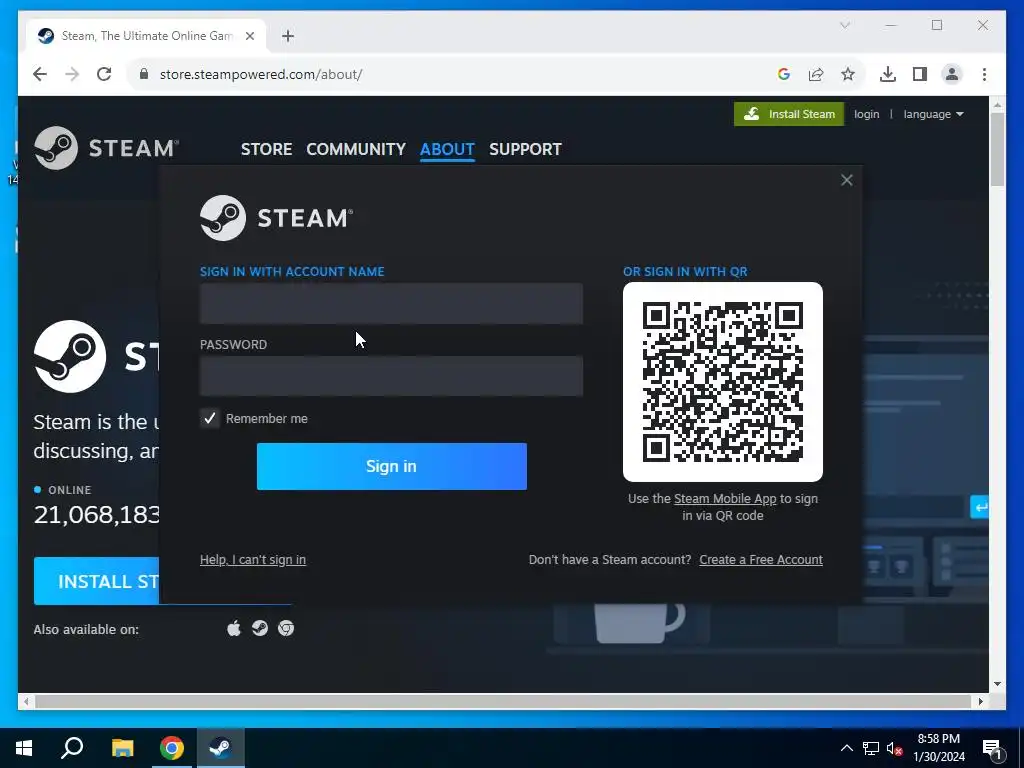The image size is (1024, 768).
Task: Toggle Chrome side panel icon
Action: pos(920,74)
